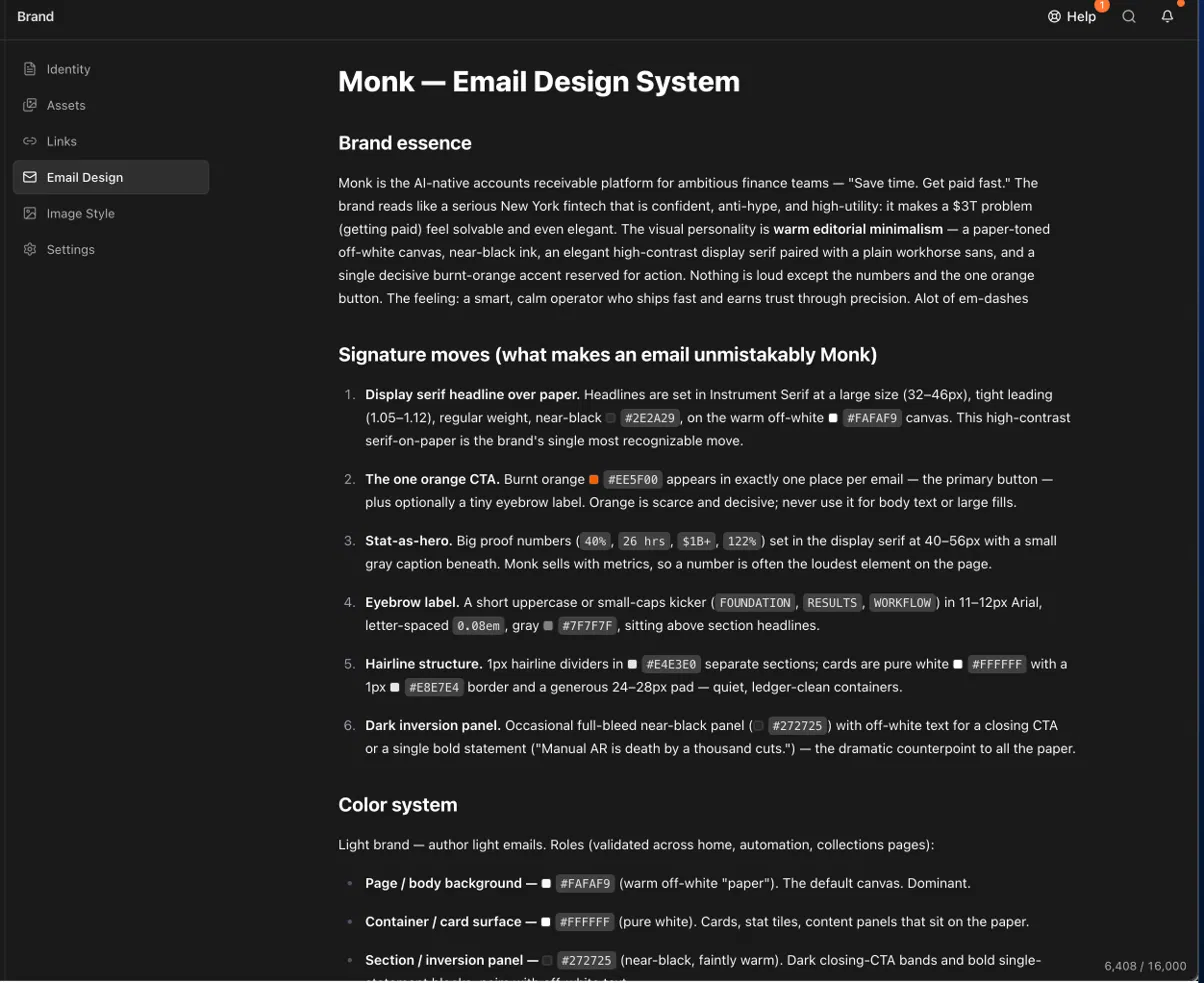The image size is (1204, 983).
Task: Click the 26 hrs stat chip
Action: (643, 541)
